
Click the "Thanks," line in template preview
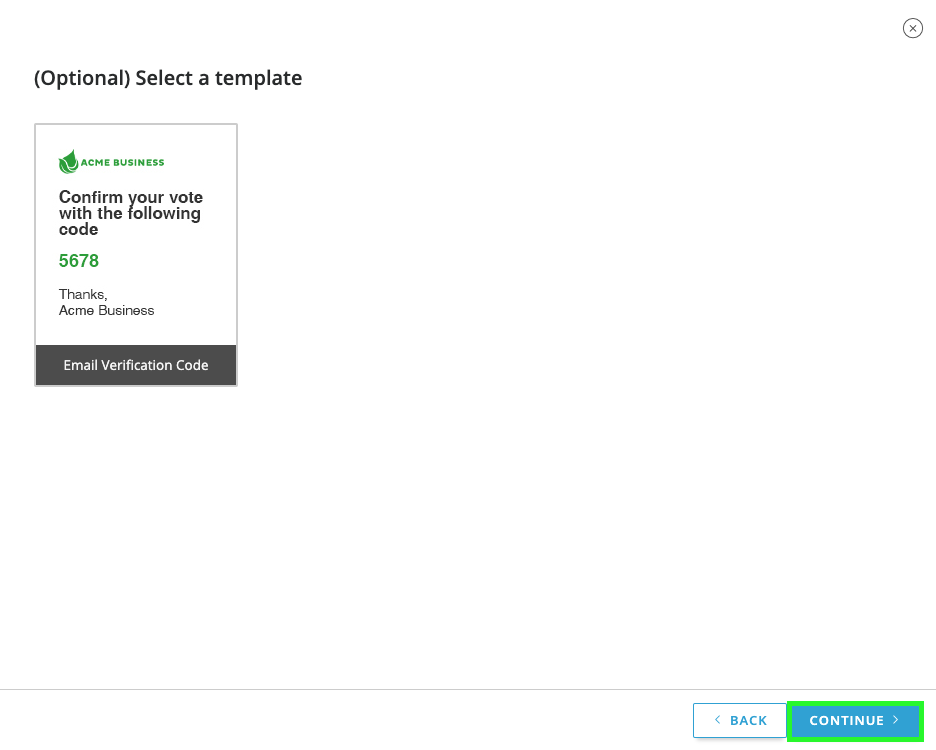83,294
